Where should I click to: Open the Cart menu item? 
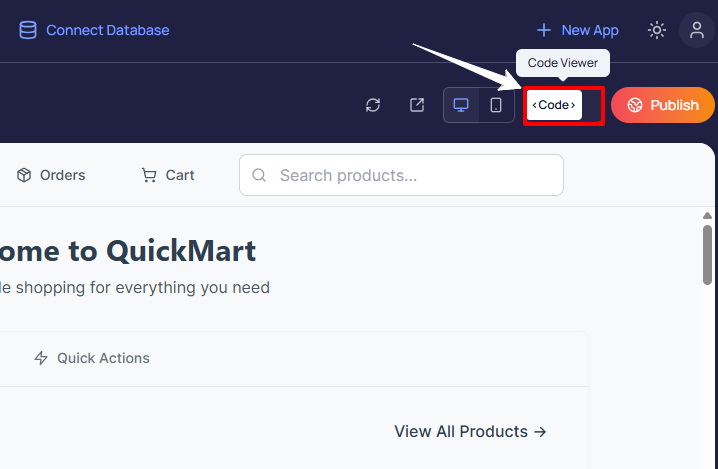(179, 175)
